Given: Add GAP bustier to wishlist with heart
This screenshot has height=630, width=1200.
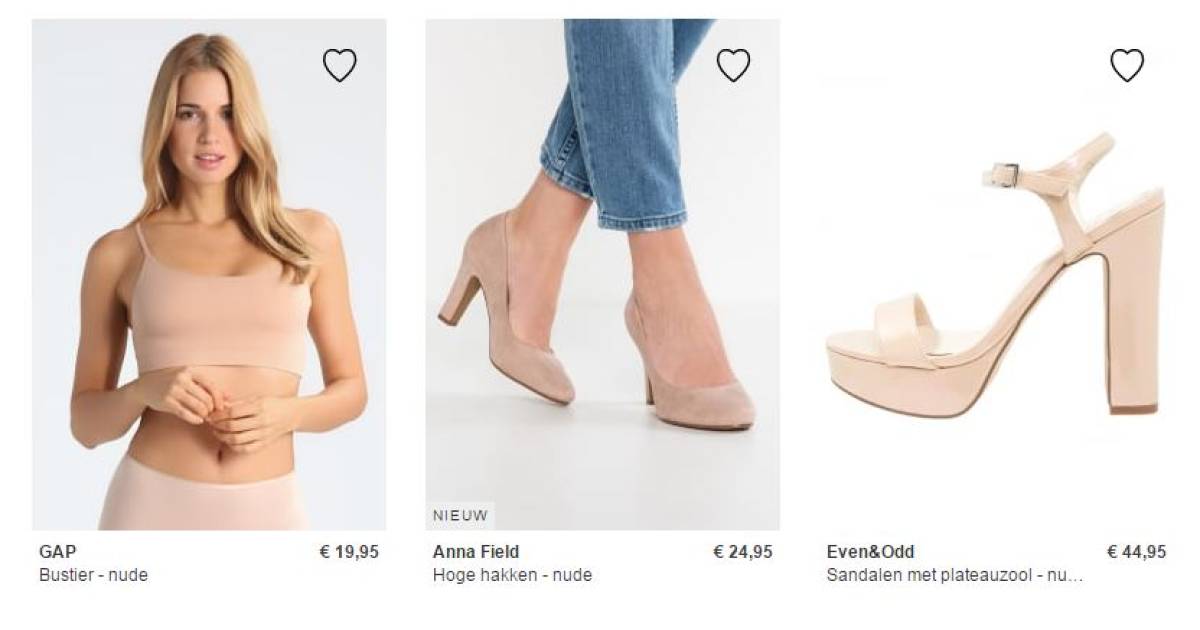Looking at the screenshot, I should tap(339, 65).
